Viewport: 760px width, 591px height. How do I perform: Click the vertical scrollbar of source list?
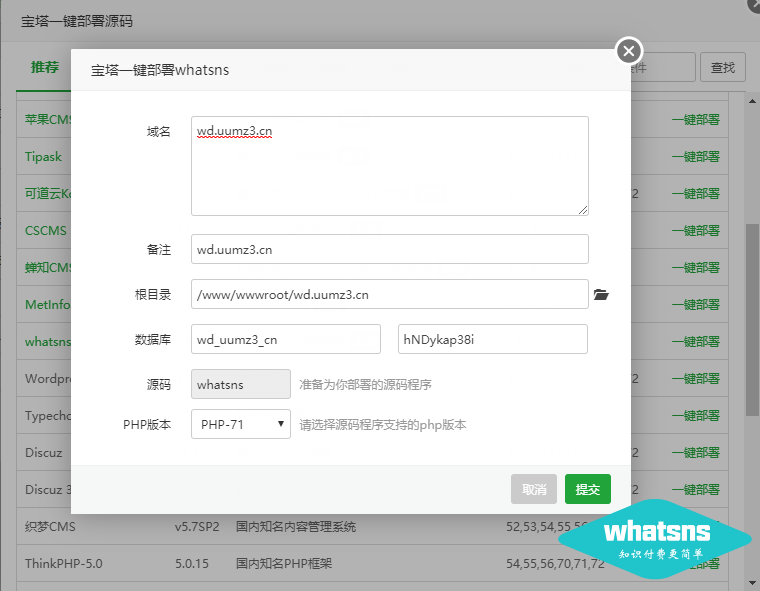752,300
